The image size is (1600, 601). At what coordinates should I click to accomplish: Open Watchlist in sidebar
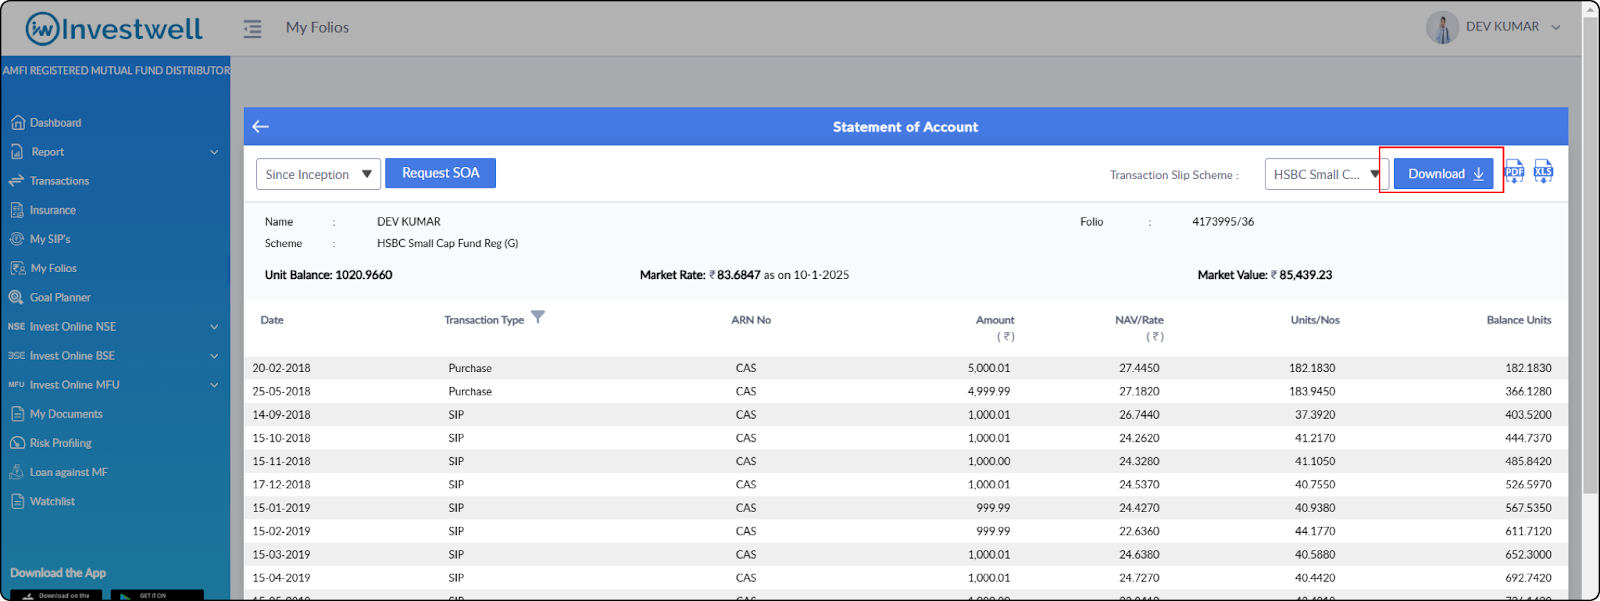[52, 501]
